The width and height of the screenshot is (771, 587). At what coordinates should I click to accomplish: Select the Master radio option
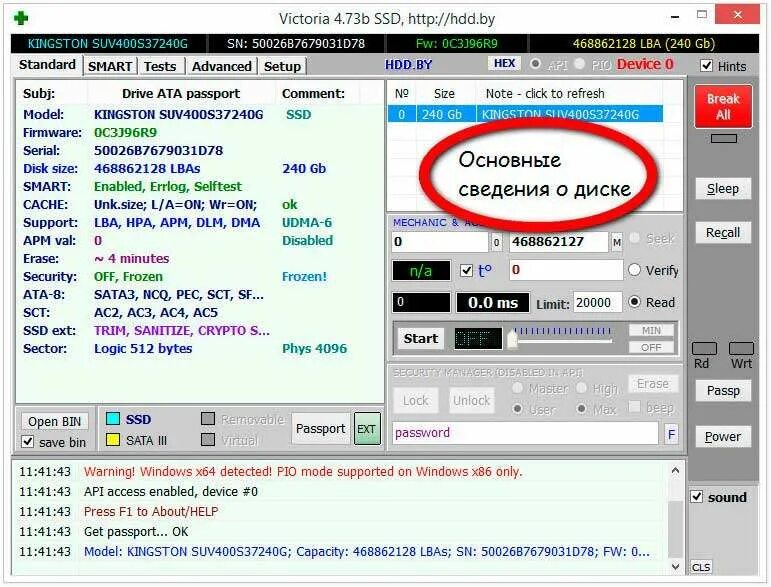pyautogui.click(x=517, y=388)
